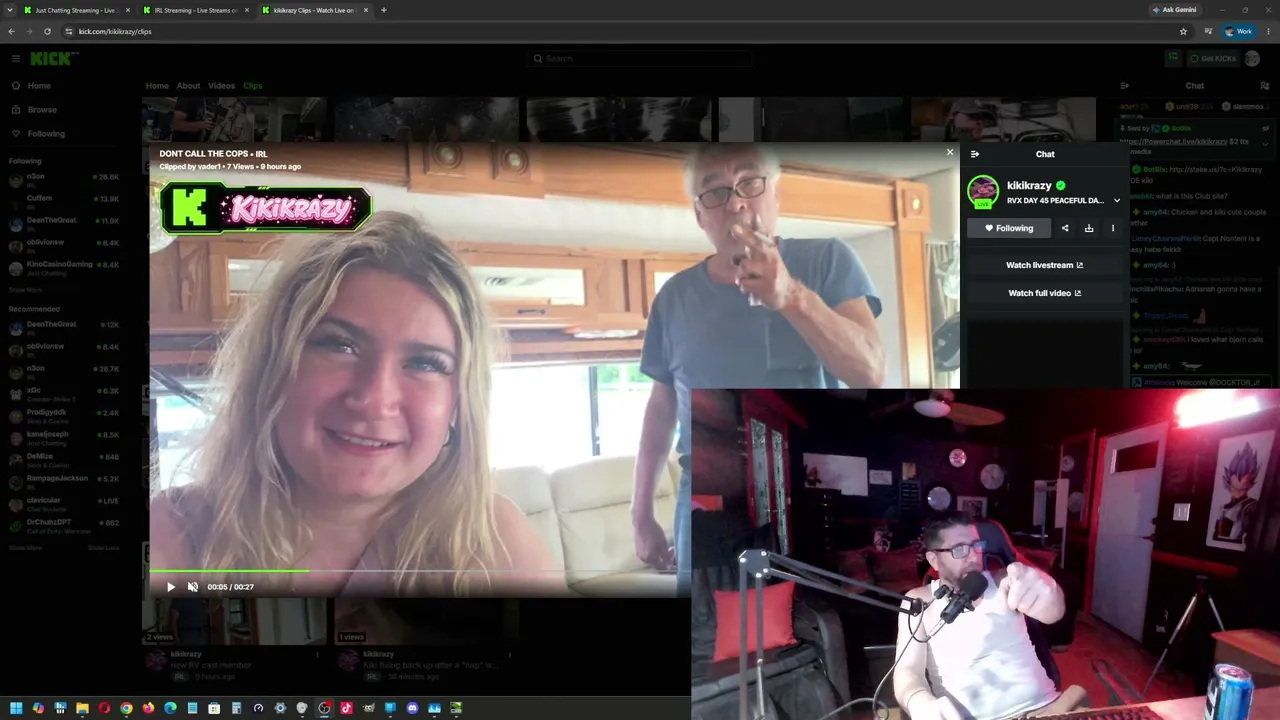Reload the current page
Image resolution: width=1280 pixels, height=720 pixels.
[47, 31]
